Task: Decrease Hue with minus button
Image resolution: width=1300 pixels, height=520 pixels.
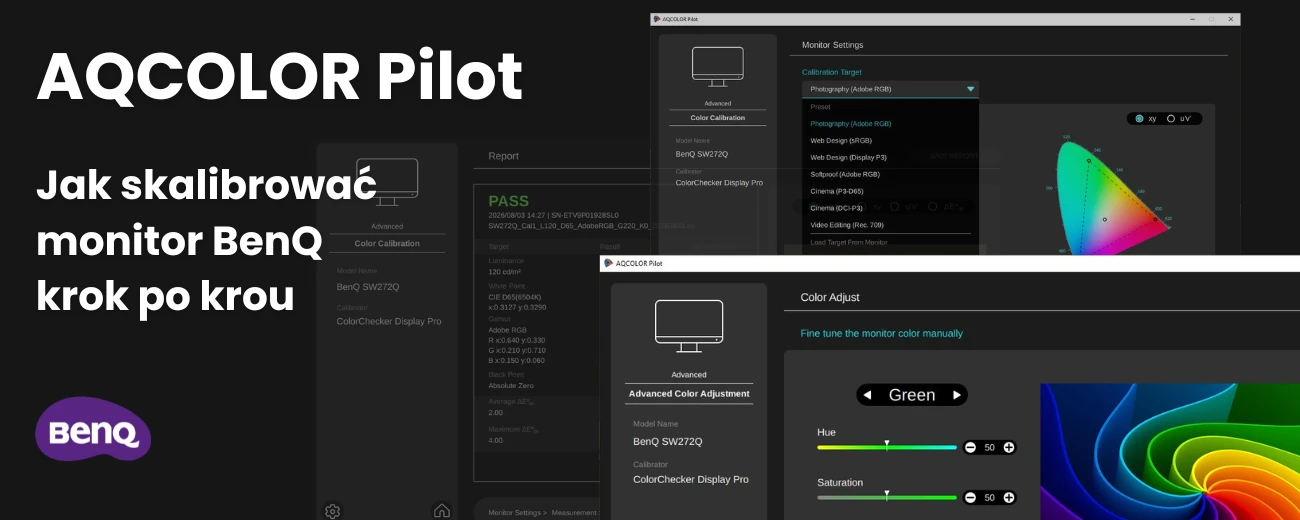Action: pos(970,447)
